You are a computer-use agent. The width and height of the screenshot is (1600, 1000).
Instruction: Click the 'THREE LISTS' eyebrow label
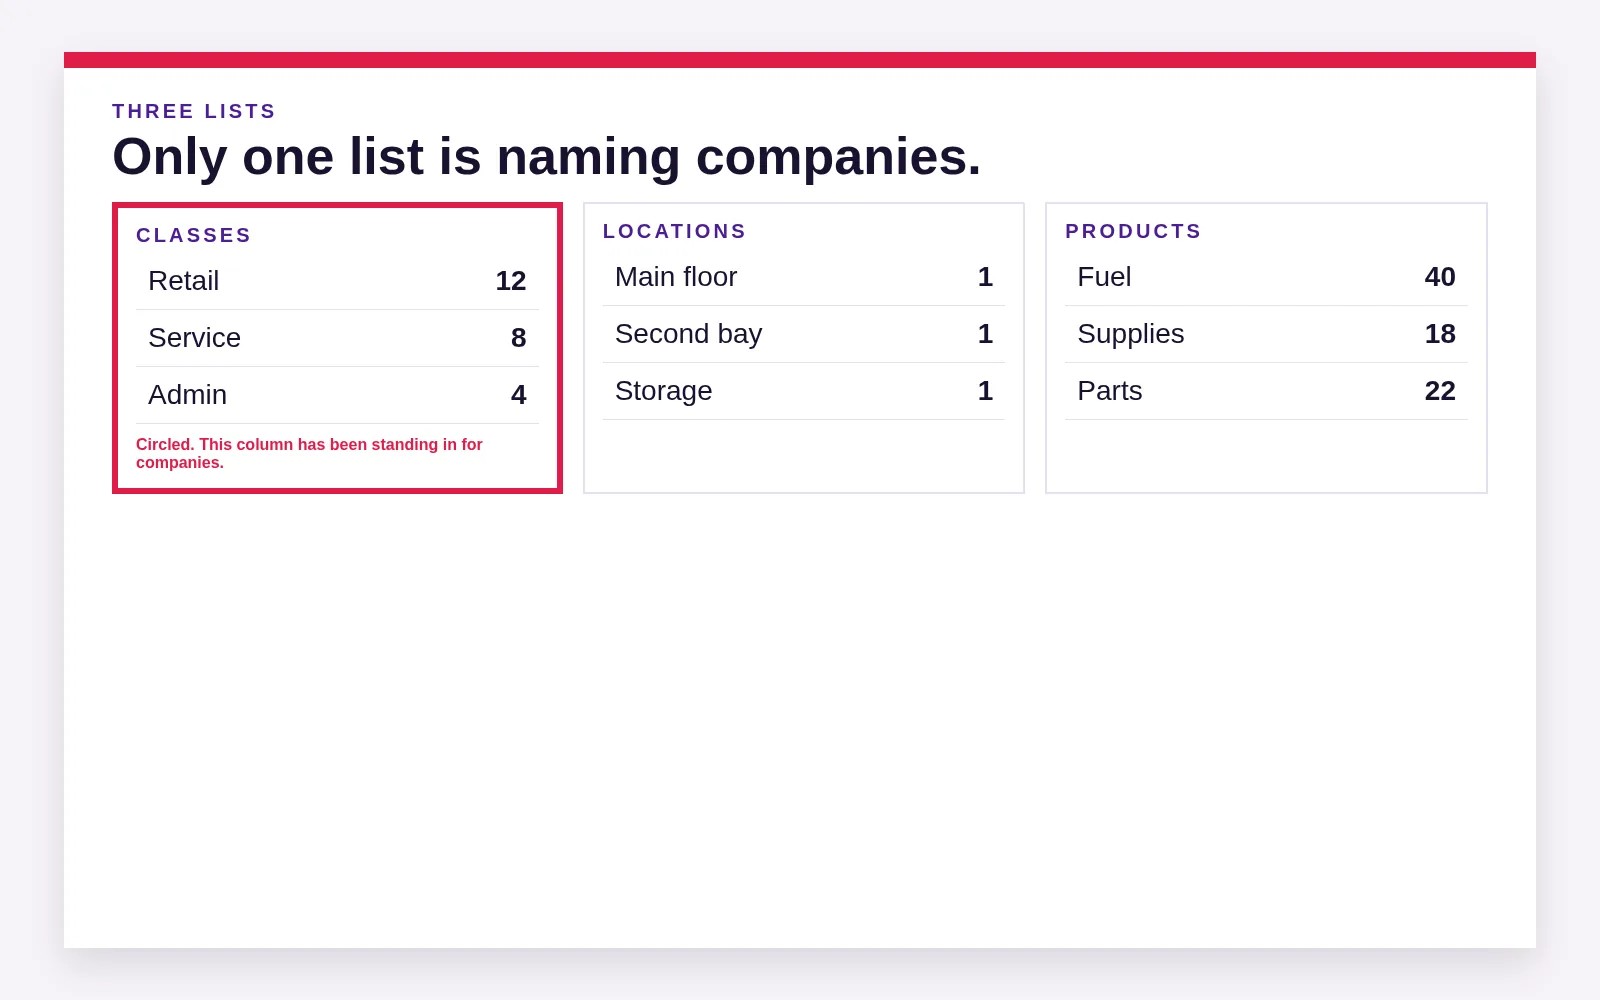coord(194,111)
